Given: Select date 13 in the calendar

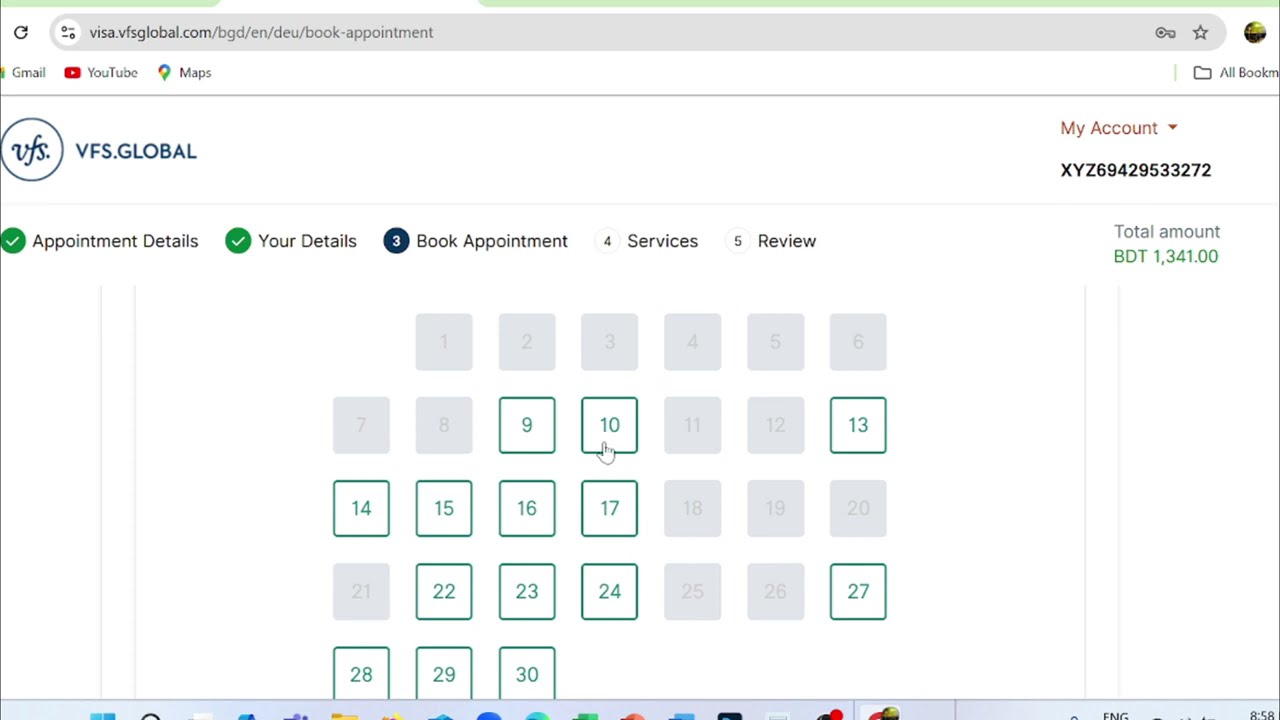Looking at the screenshot, I should 858,425.
